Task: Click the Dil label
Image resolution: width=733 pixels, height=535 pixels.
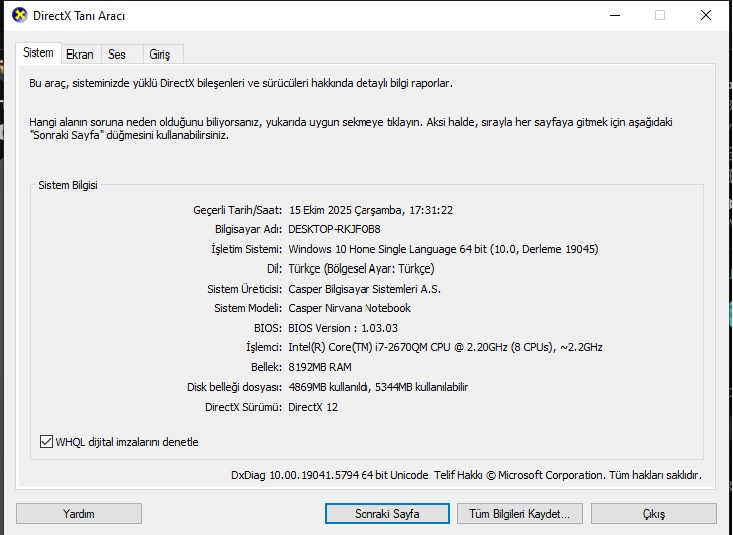Action: tap(274, 268)
